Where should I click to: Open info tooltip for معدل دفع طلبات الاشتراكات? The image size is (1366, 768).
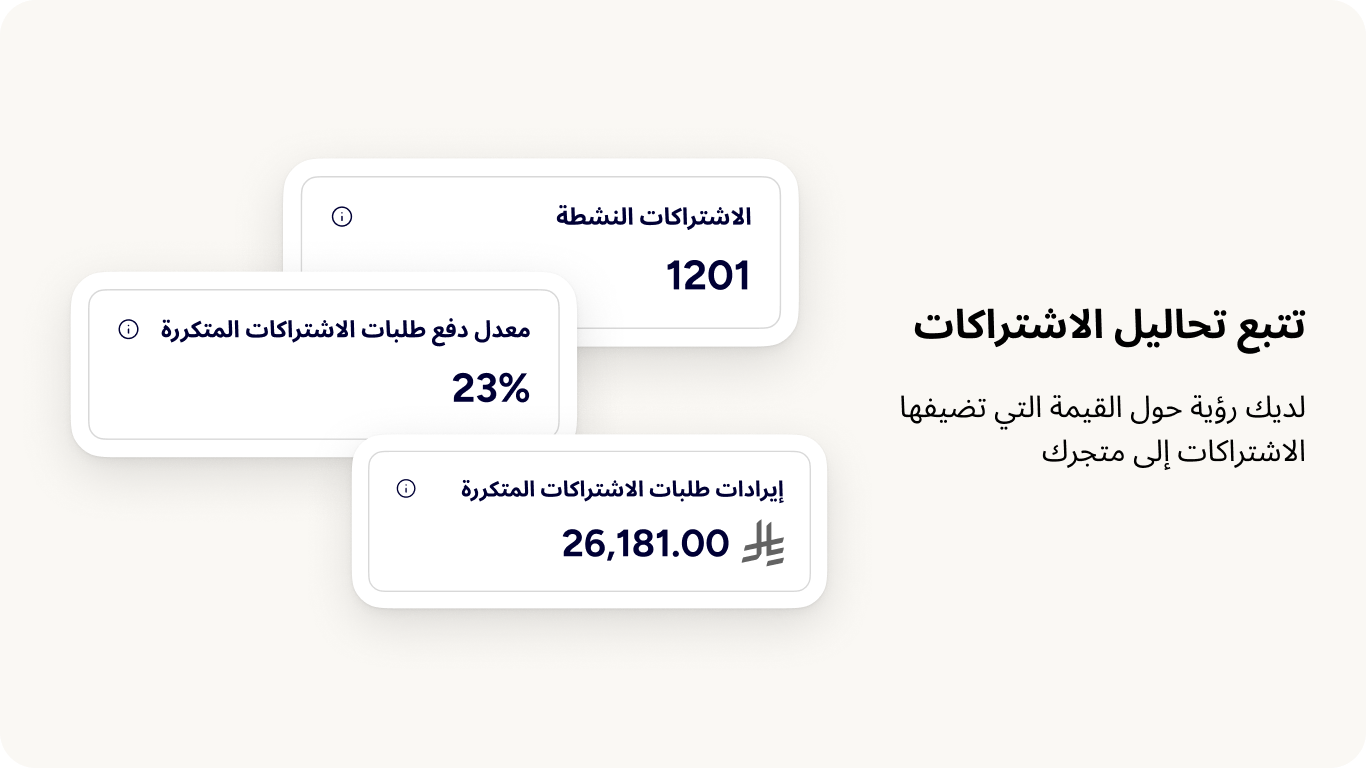(128, 329)
